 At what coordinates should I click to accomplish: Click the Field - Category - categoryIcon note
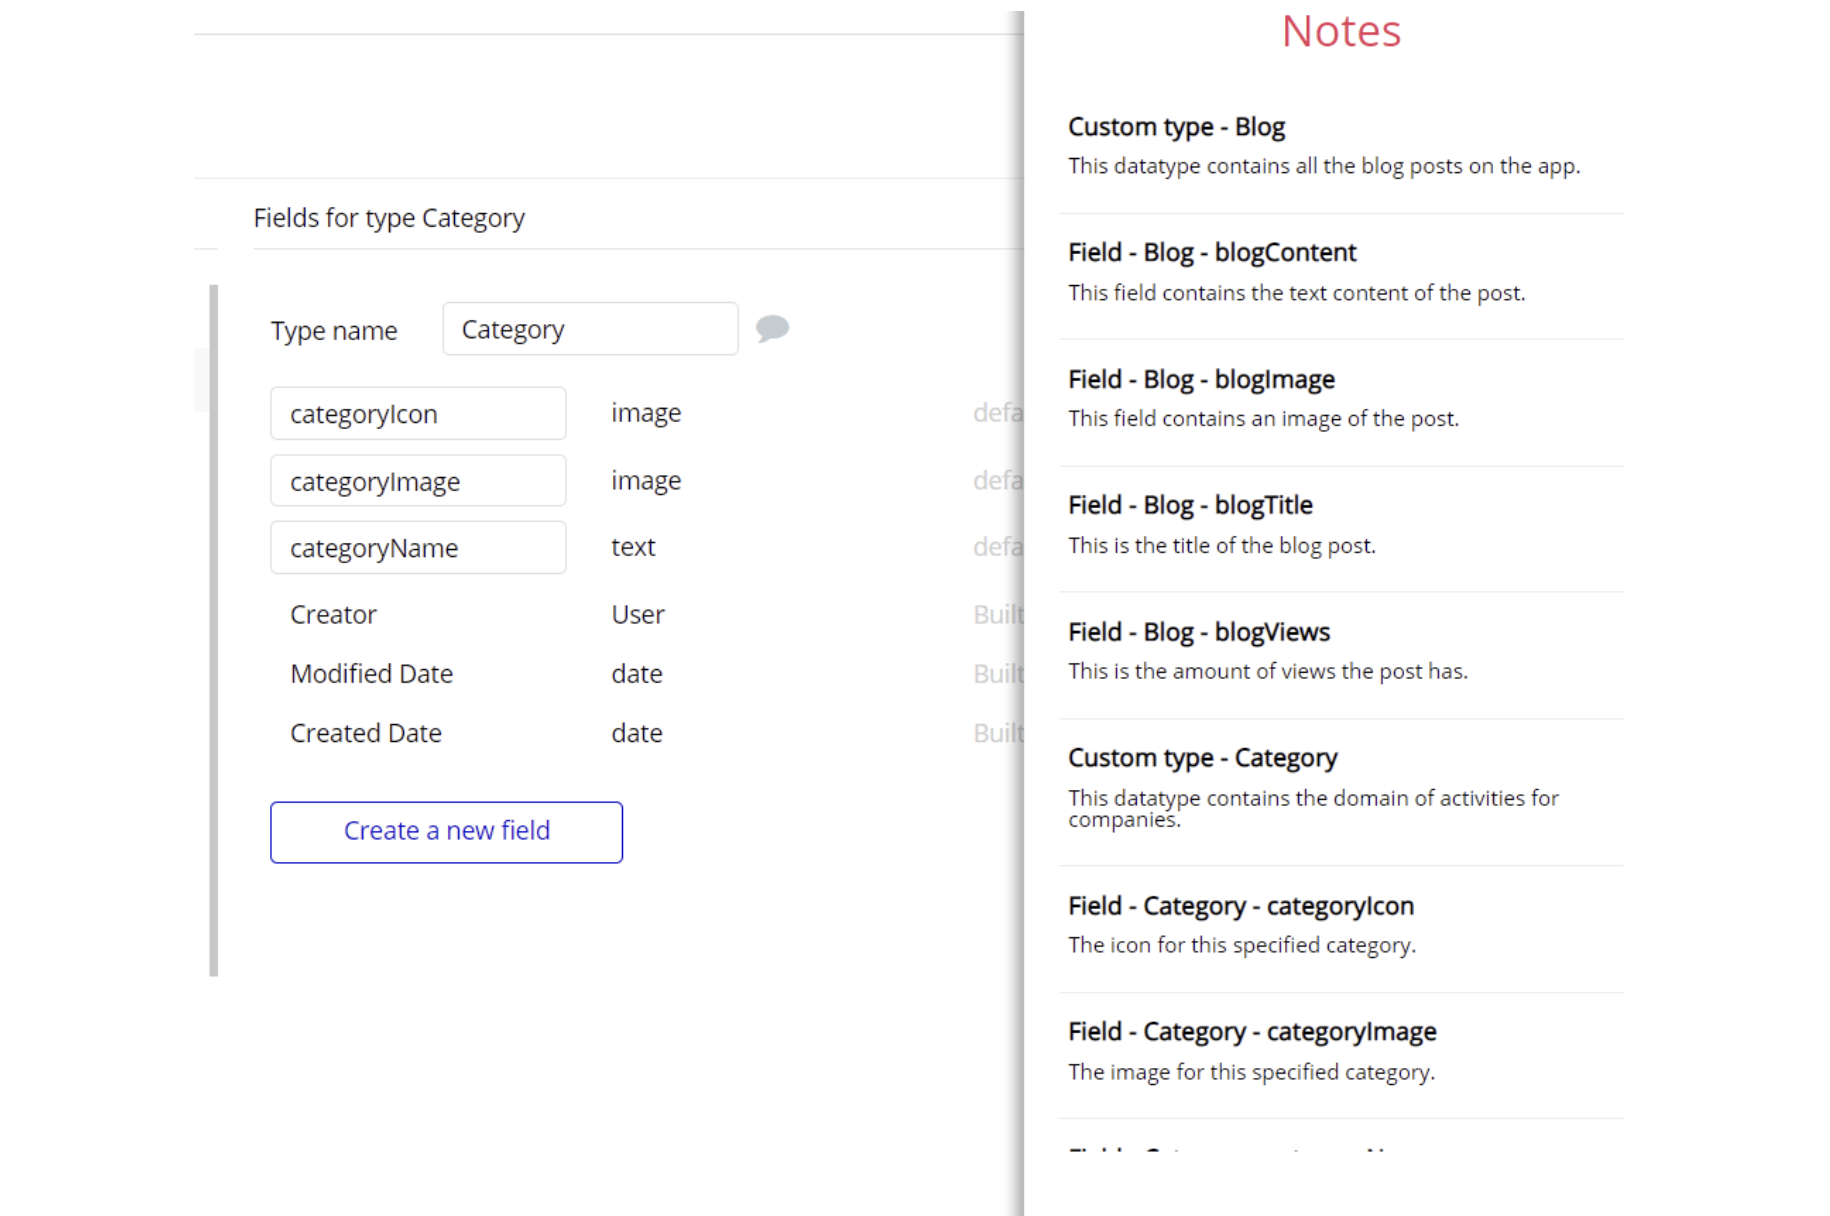pos(1240,906)
